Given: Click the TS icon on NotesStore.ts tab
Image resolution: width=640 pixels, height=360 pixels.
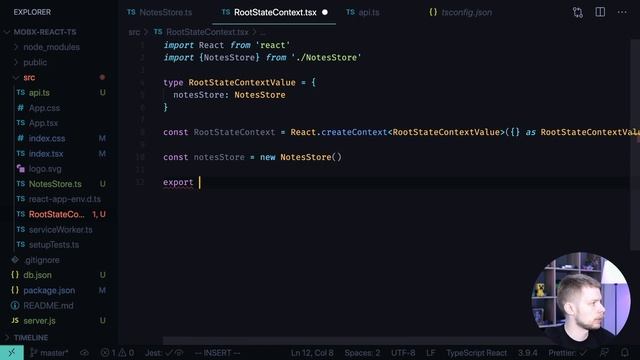Looking at the screenshot, I should click(131, 12).
